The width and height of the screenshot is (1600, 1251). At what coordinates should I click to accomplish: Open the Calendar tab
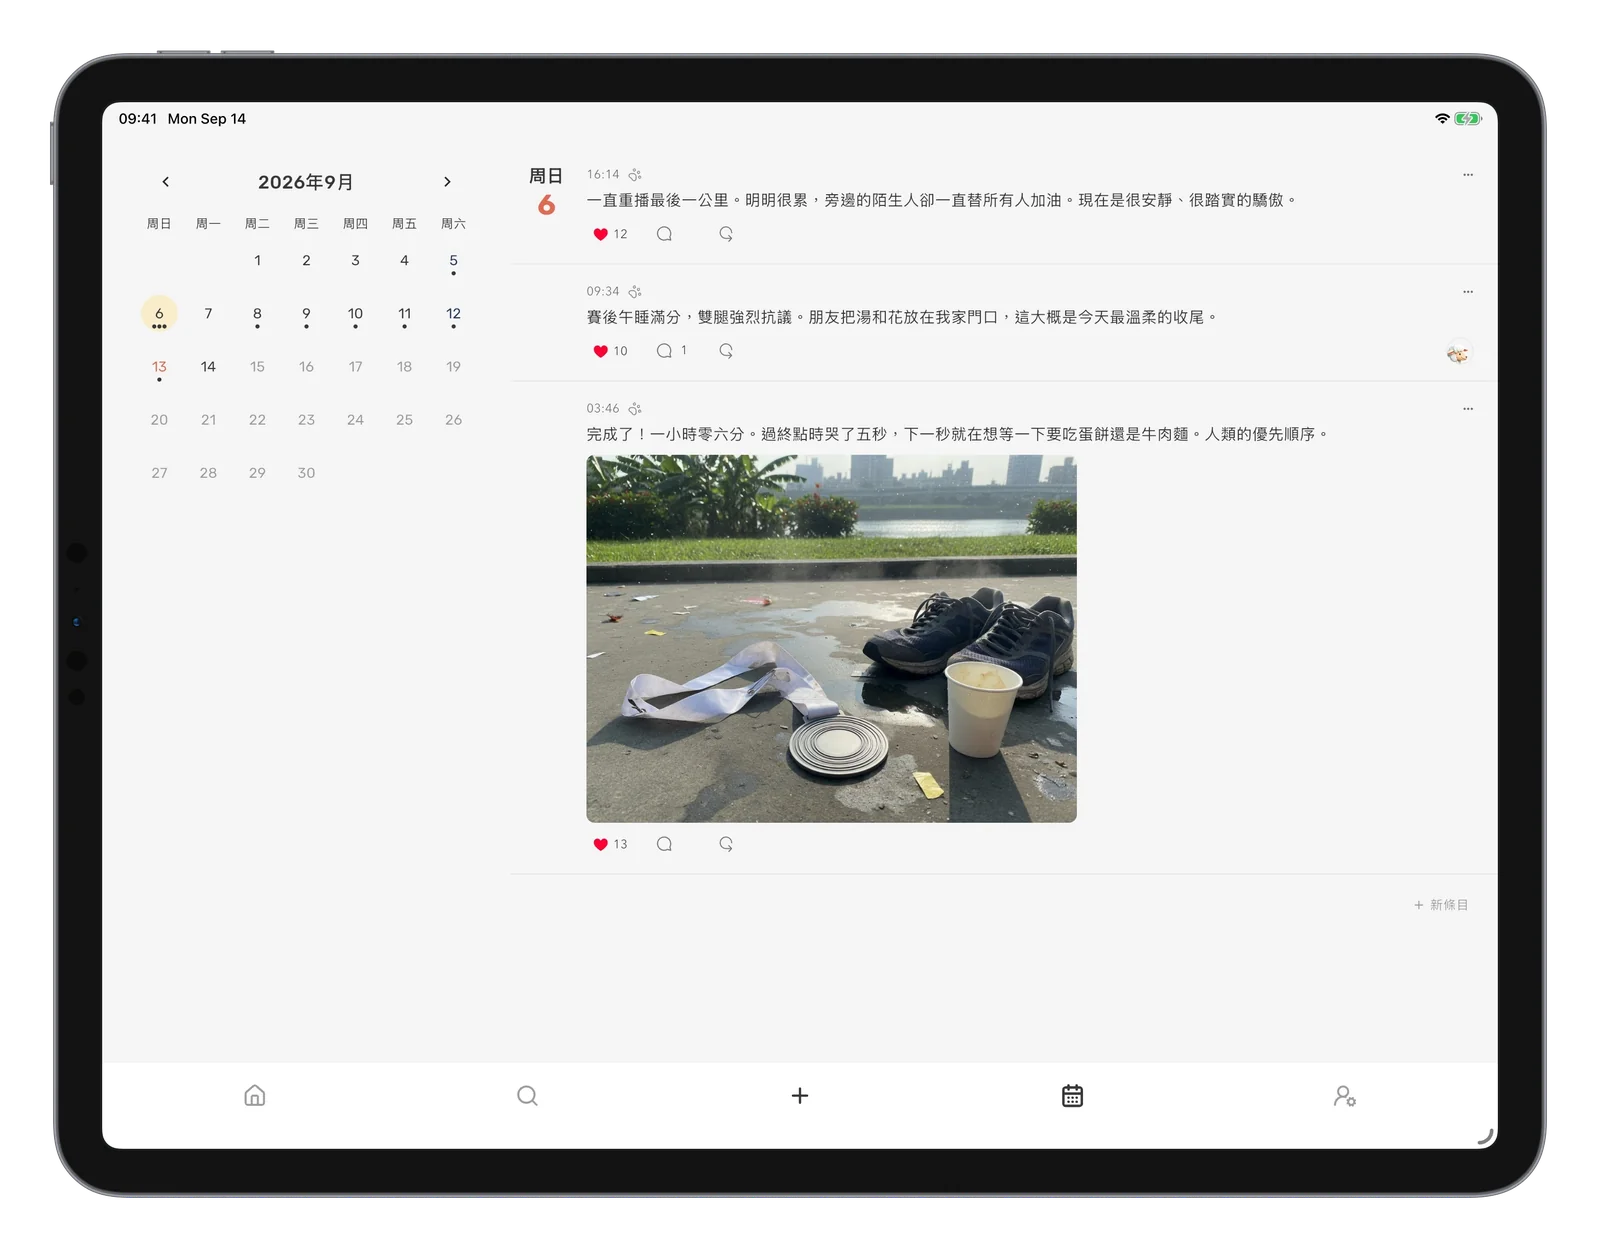tap(1072, 1096)
